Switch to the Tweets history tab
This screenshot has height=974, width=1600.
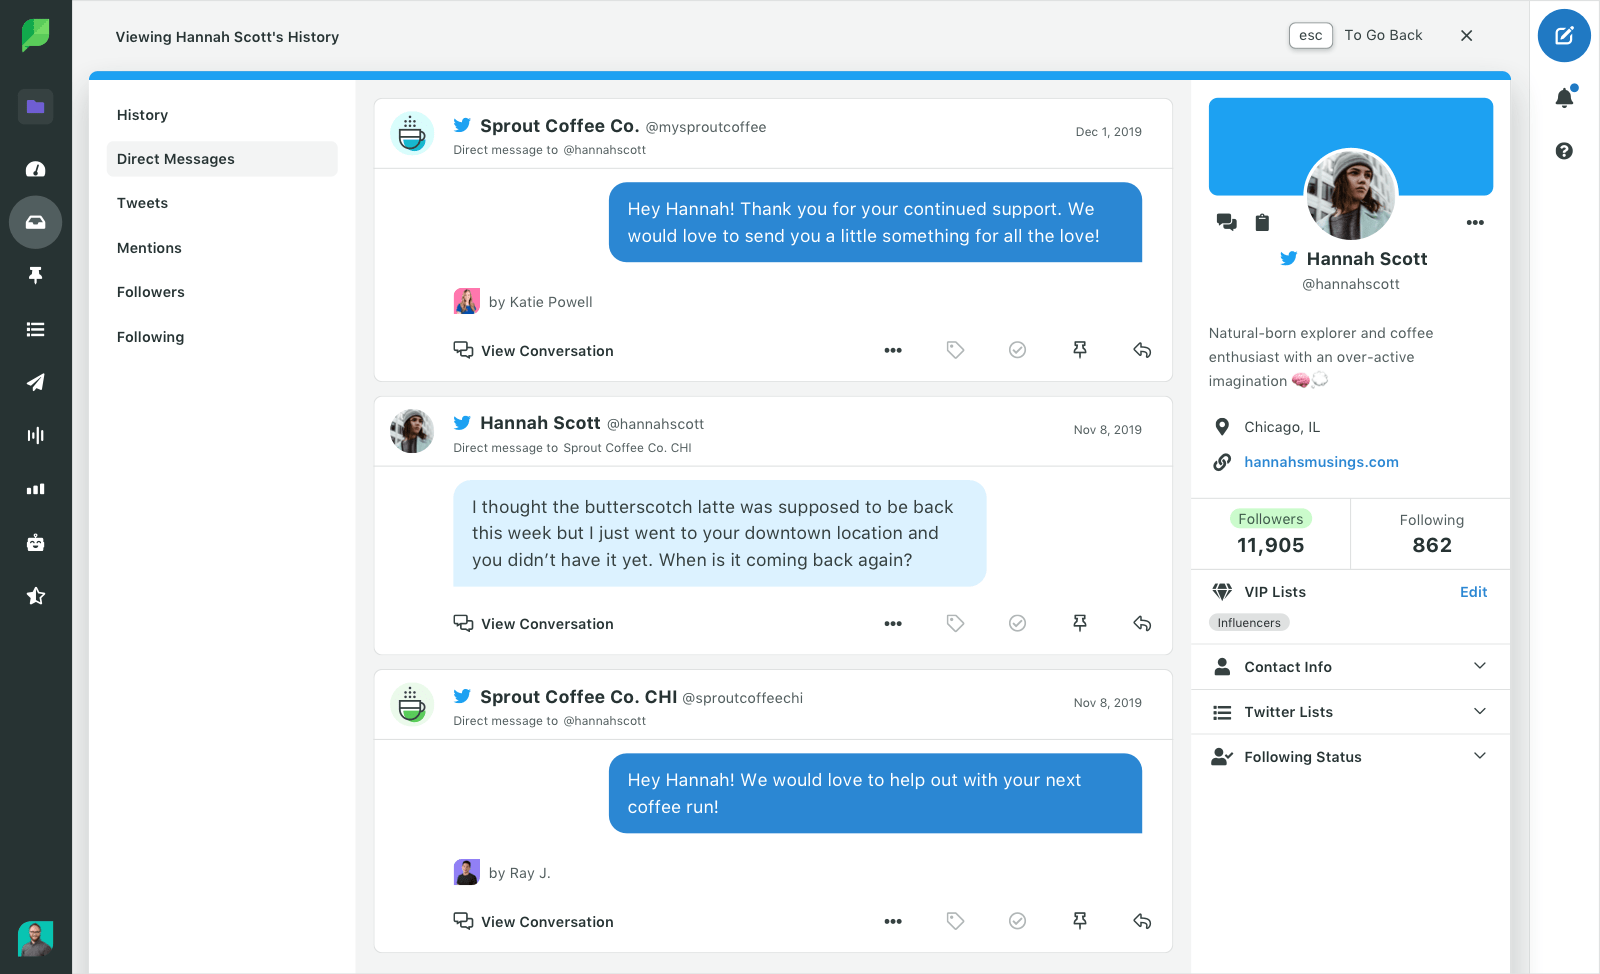[143, 203]
